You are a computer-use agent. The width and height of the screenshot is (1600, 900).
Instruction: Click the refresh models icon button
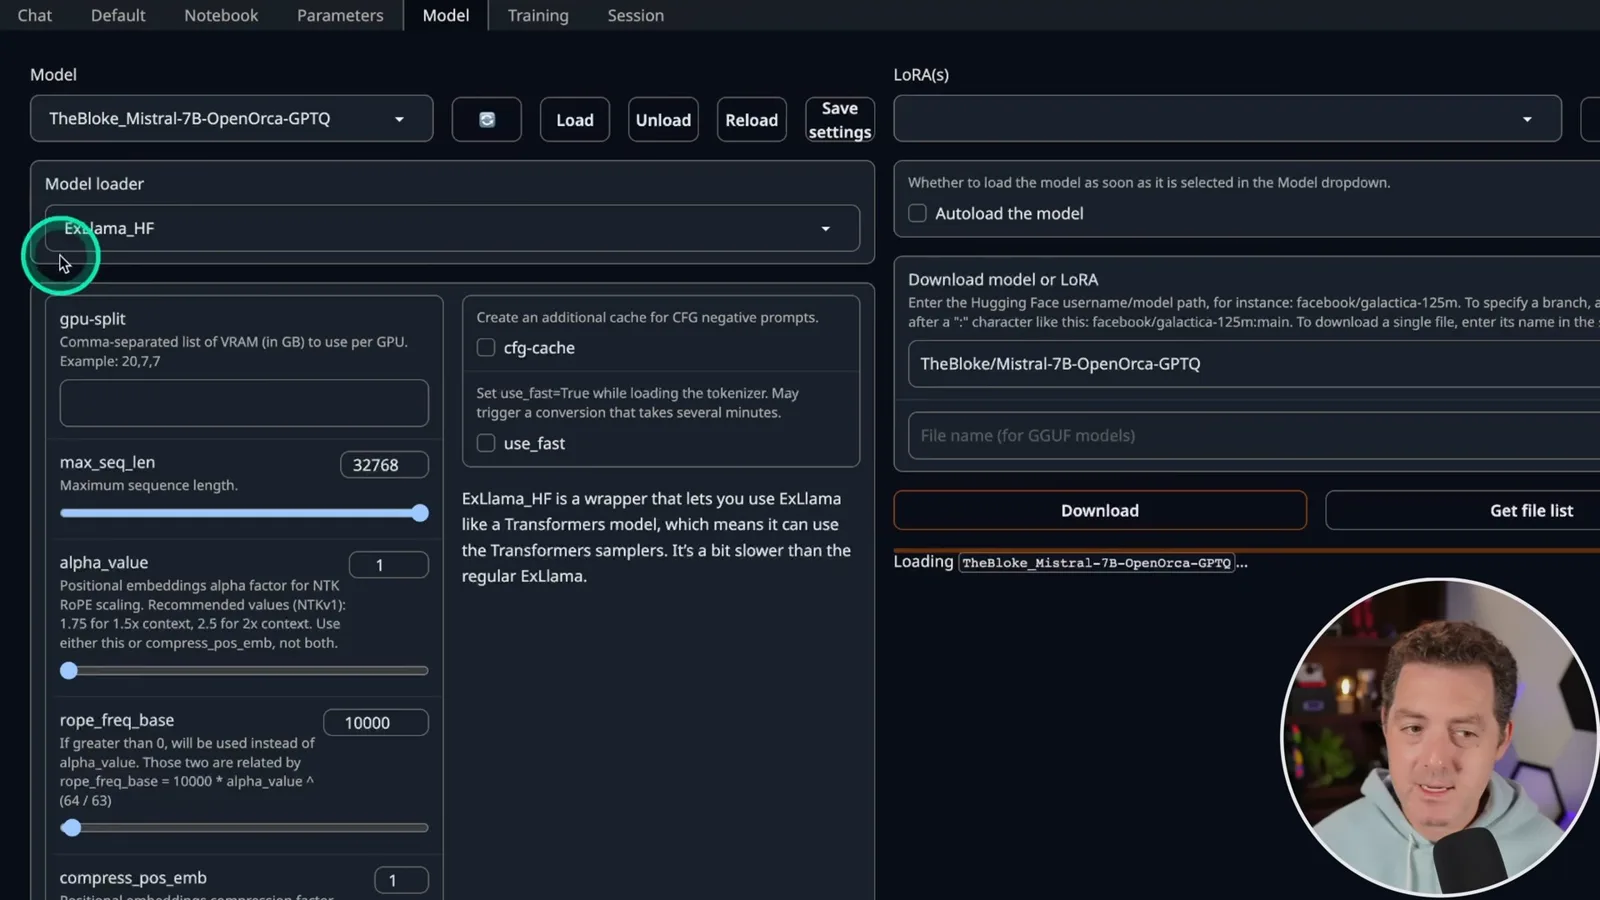487,119
